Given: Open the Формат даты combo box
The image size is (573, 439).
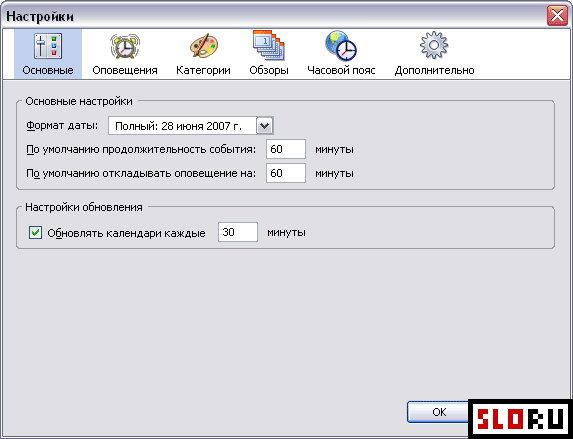Looking at the screenshot, I should (x=191, y=126).
